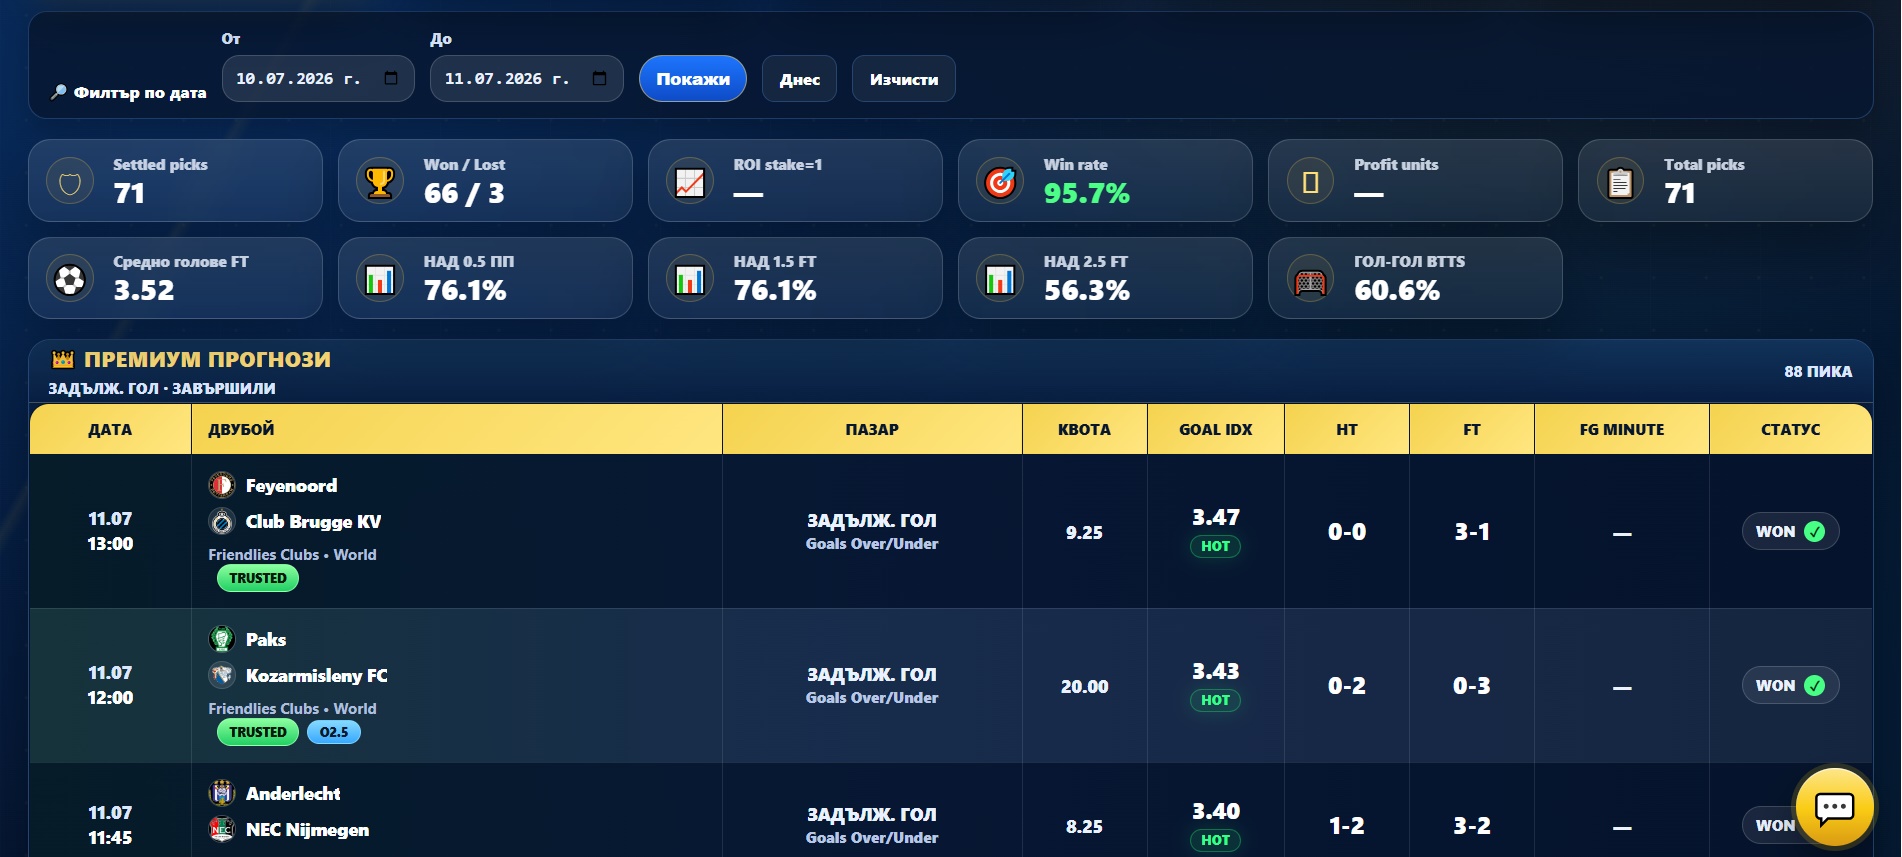Click the ГОЛ-ГОЛ BTTS value 60.6%
The width and height of the screenshot is (1902, 857).
click(x=1397, y=291)
